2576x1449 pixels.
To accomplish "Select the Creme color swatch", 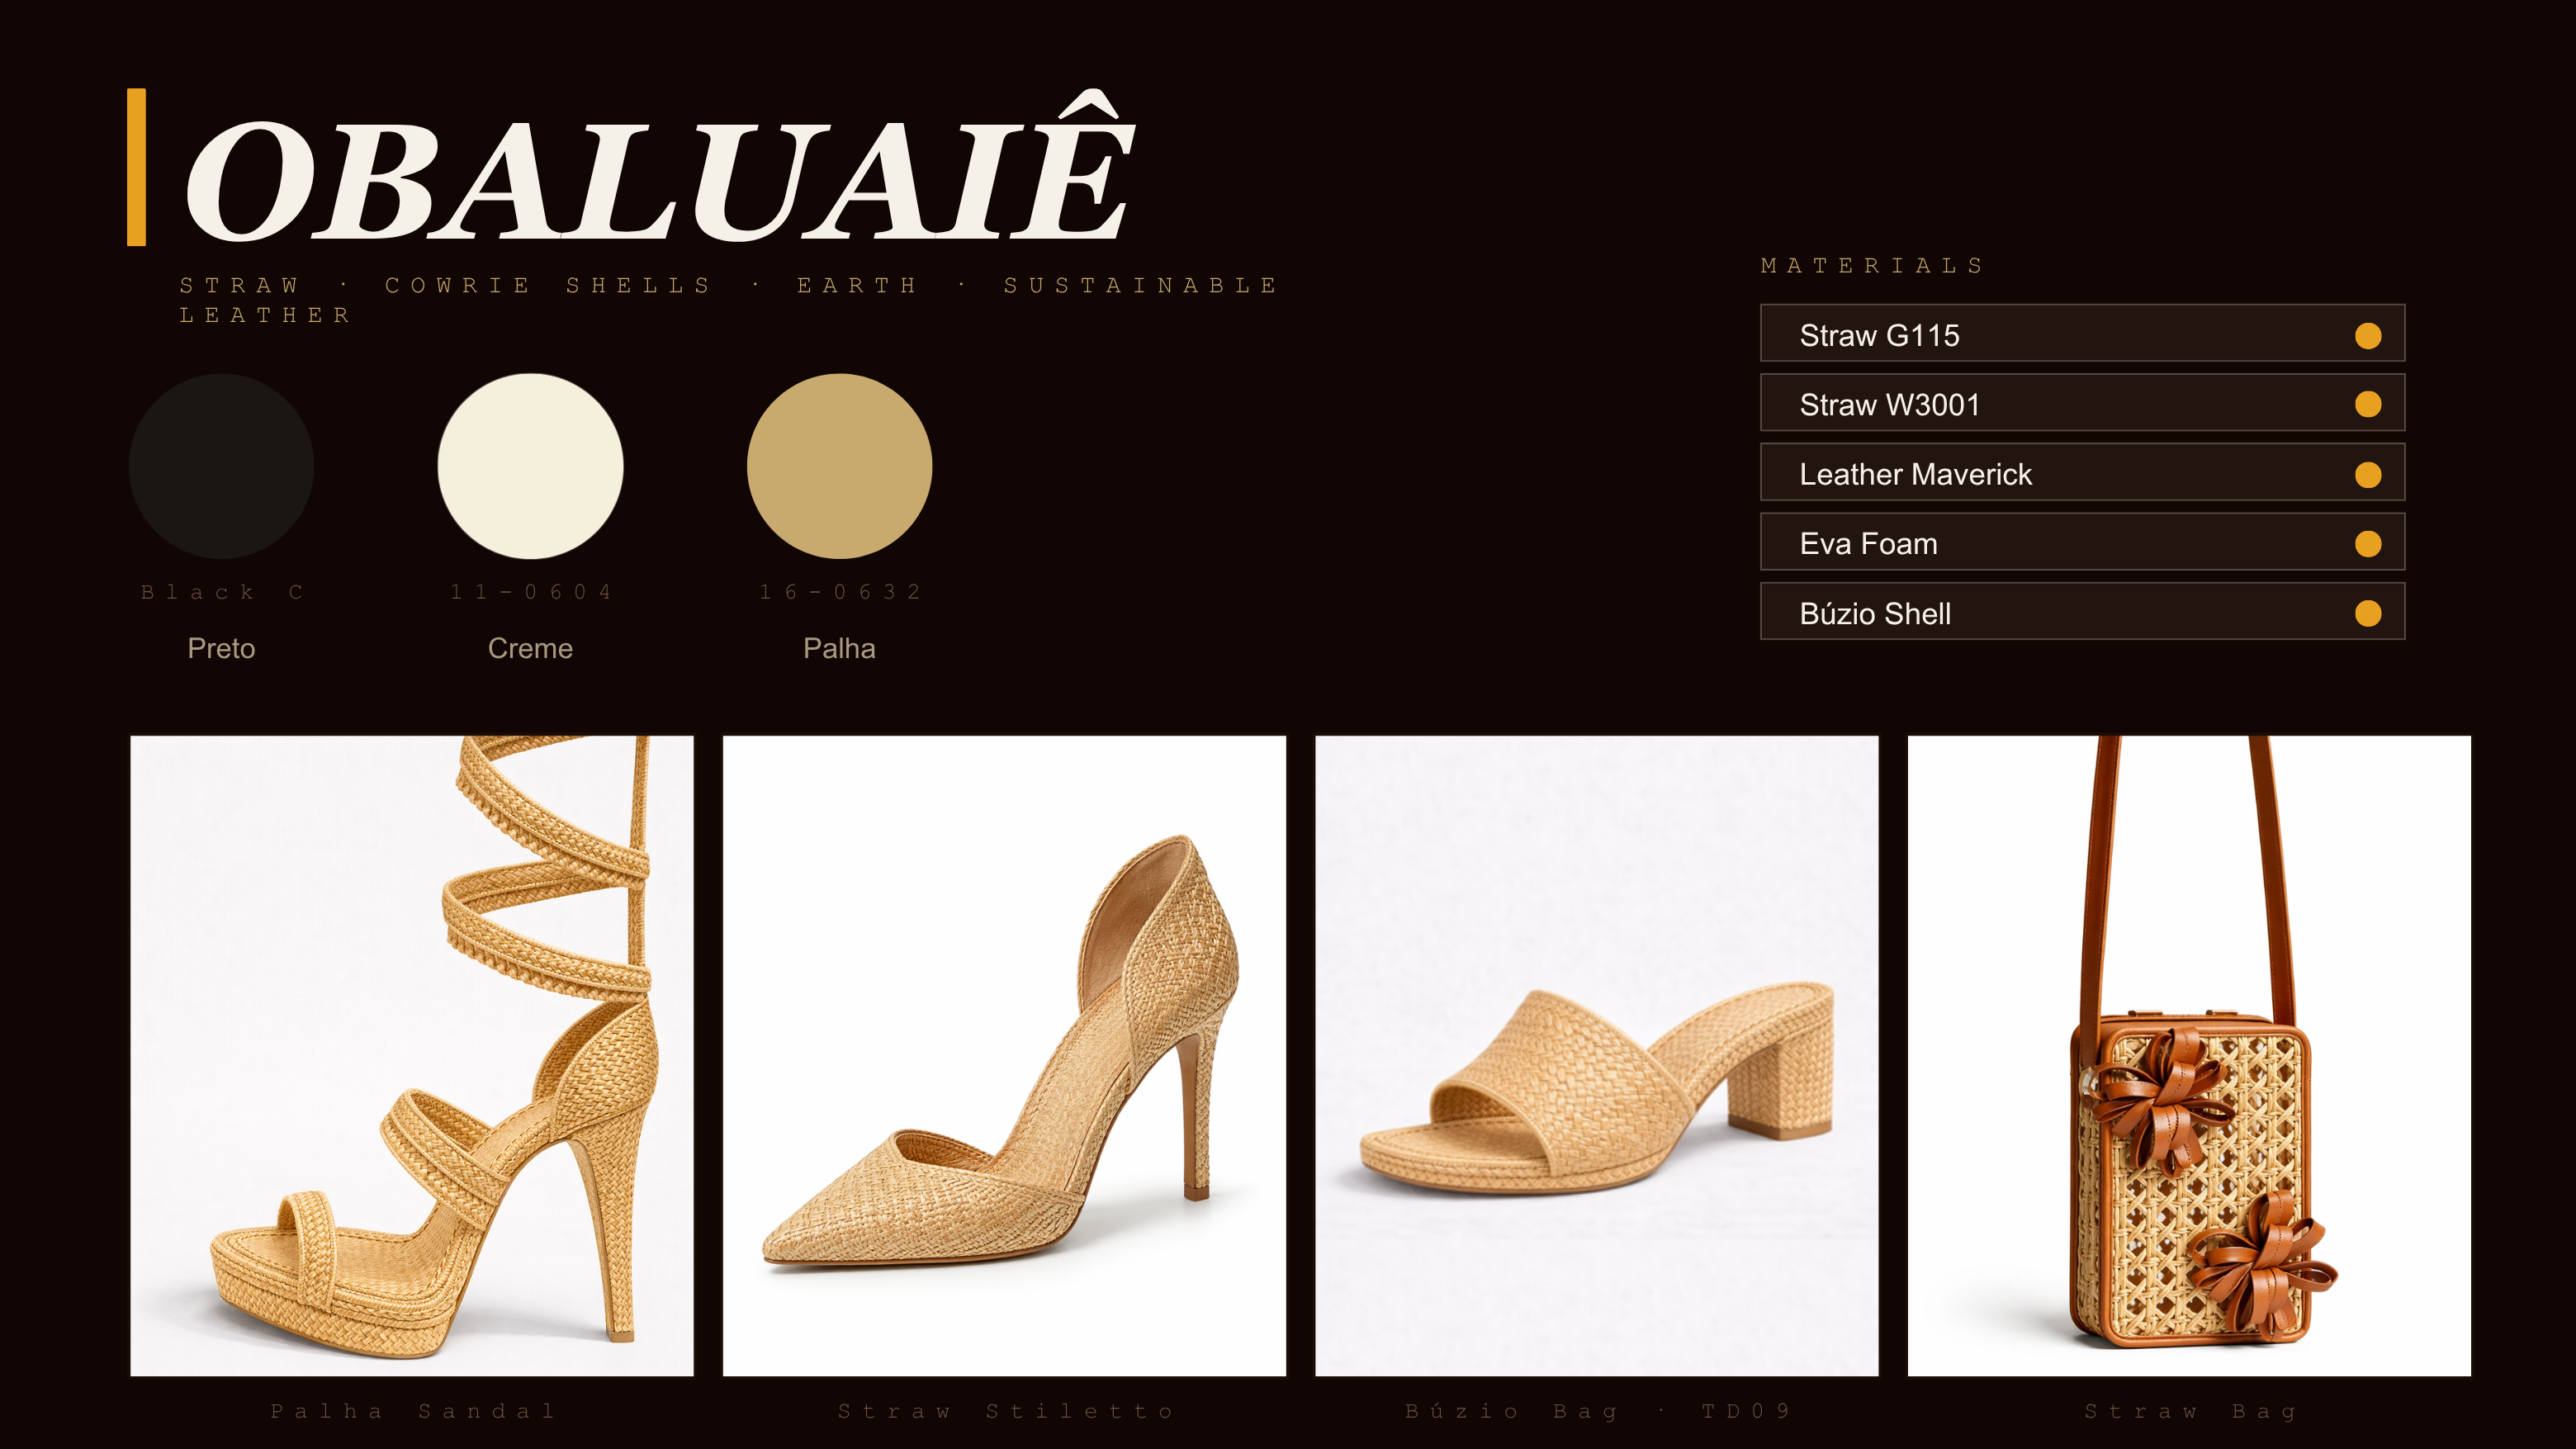I will (x=530, y=466).
